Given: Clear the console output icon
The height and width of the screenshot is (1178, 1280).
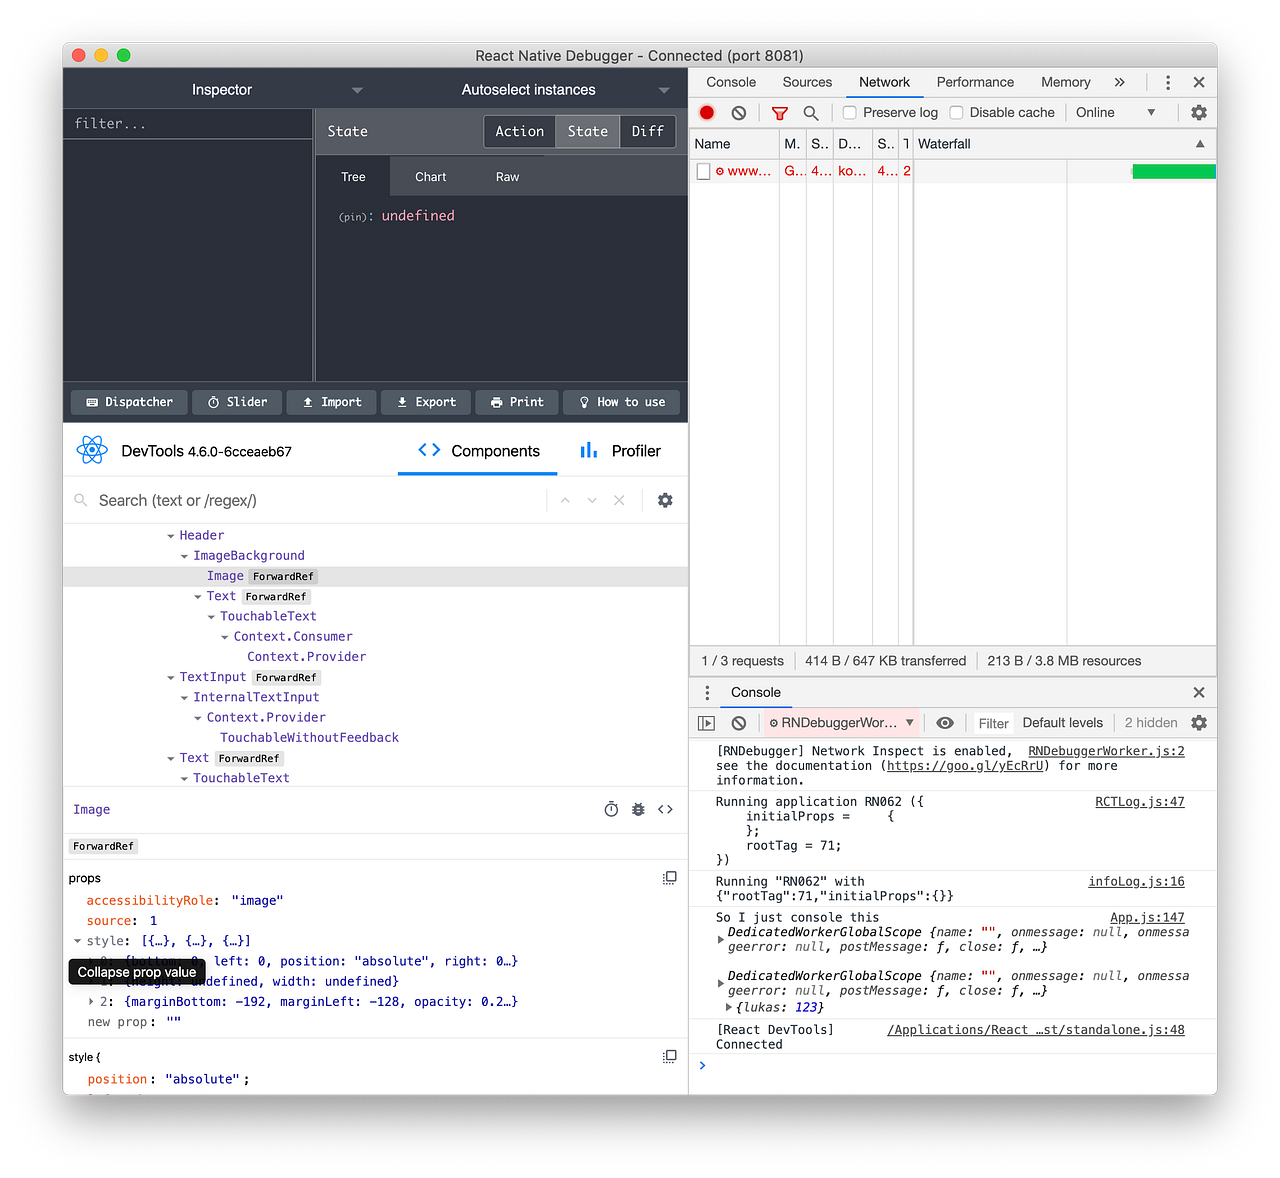Looking at the screenshot, I should [x=739, y=723].
